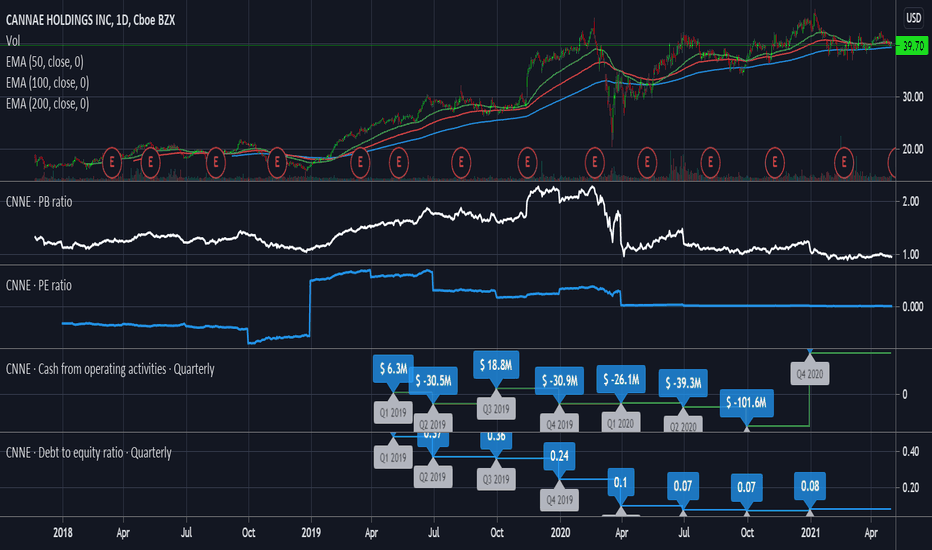932x550 pixels.
Task: Click the 2020 label on time axis
Action: coord(560,533)
